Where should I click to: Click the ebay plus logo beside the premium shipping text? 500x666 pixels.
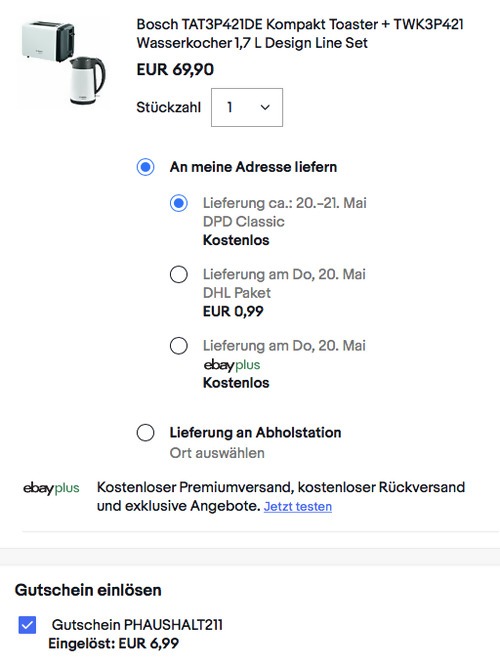point(51,488)
